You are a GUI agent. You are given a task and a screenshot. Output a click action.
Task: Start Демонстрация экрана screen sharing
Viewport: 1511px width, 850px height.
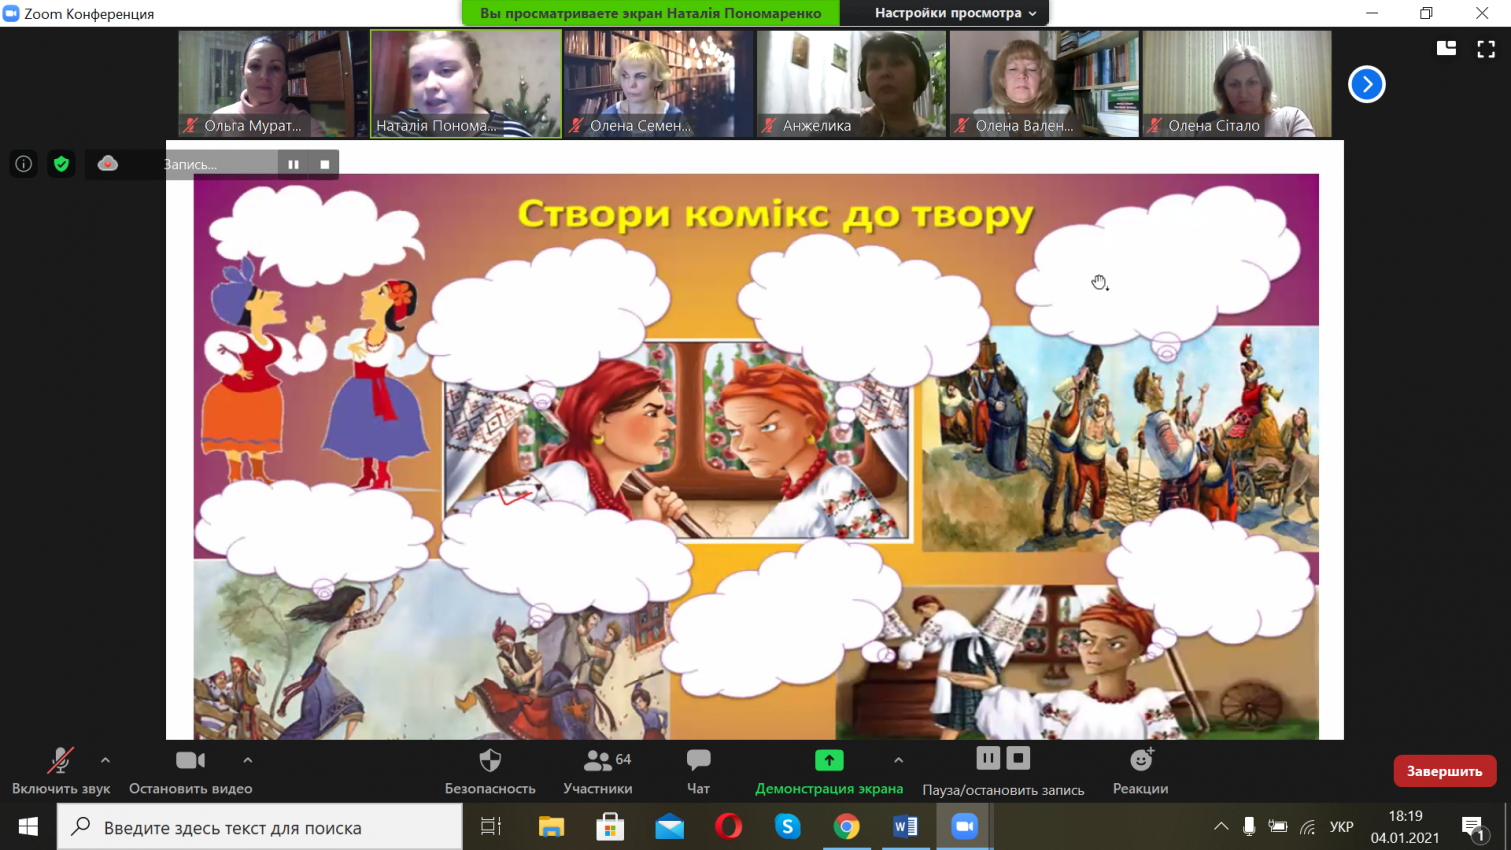click(829, 772)
